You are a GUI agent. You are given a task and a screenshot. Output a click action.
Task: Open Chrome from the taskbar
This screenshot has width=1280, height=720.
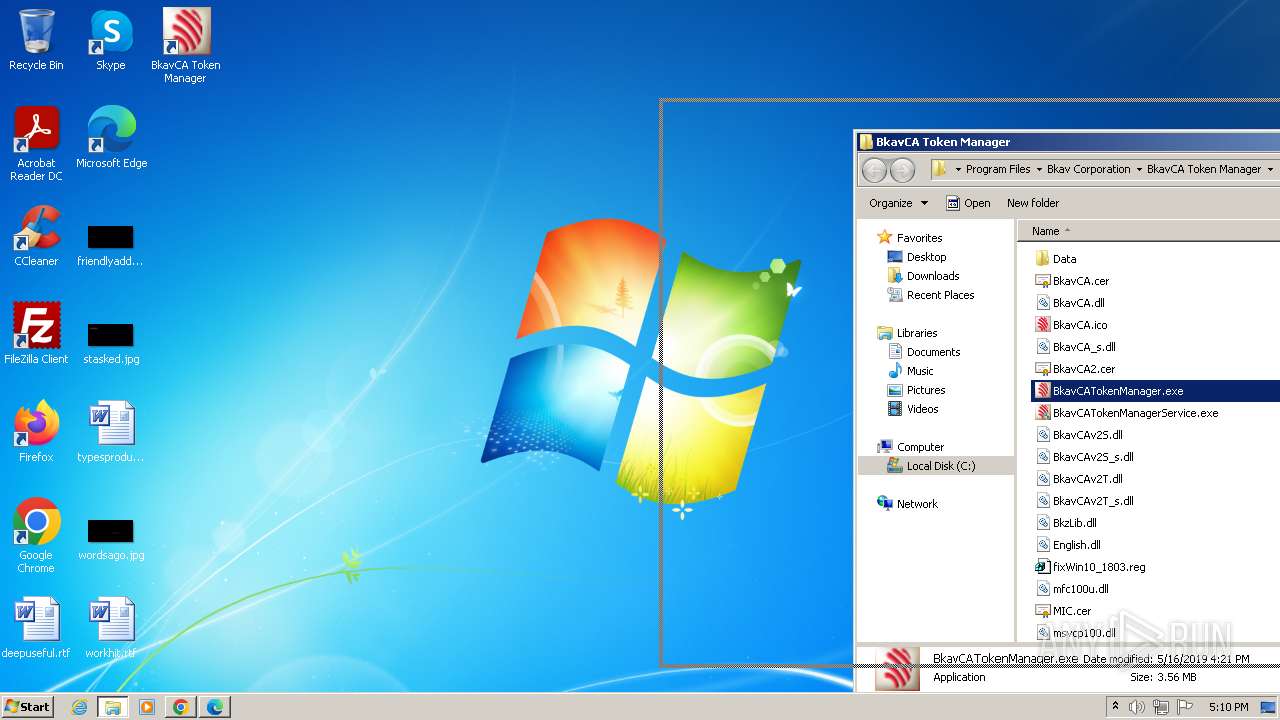pyautogui.click(x=181, y=707)
